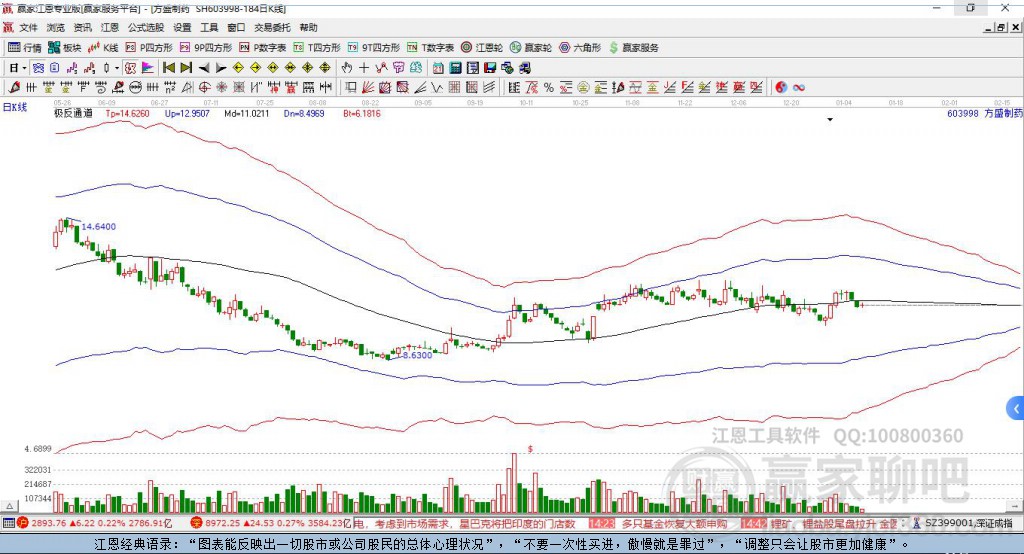Open the 9P四方形 tool
The width and height of the screenshot is (1024, 554).
point(206,48)
